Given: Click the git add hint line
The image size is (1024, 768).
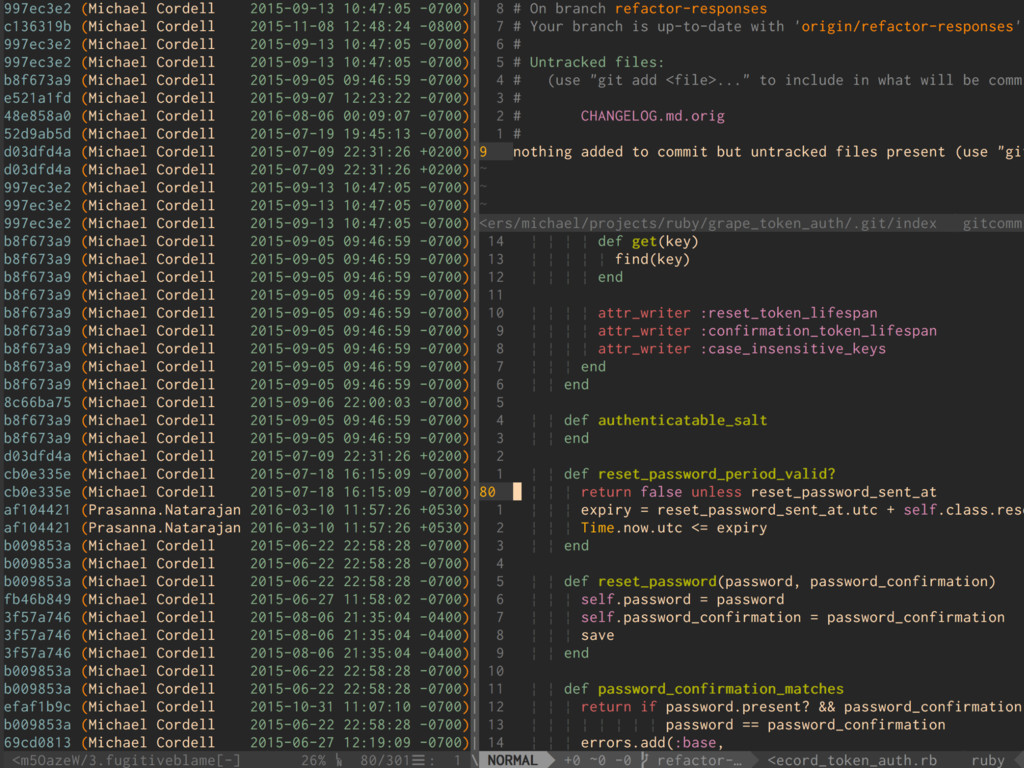Looking at the screenshot, I should click(x=768, y=80).
